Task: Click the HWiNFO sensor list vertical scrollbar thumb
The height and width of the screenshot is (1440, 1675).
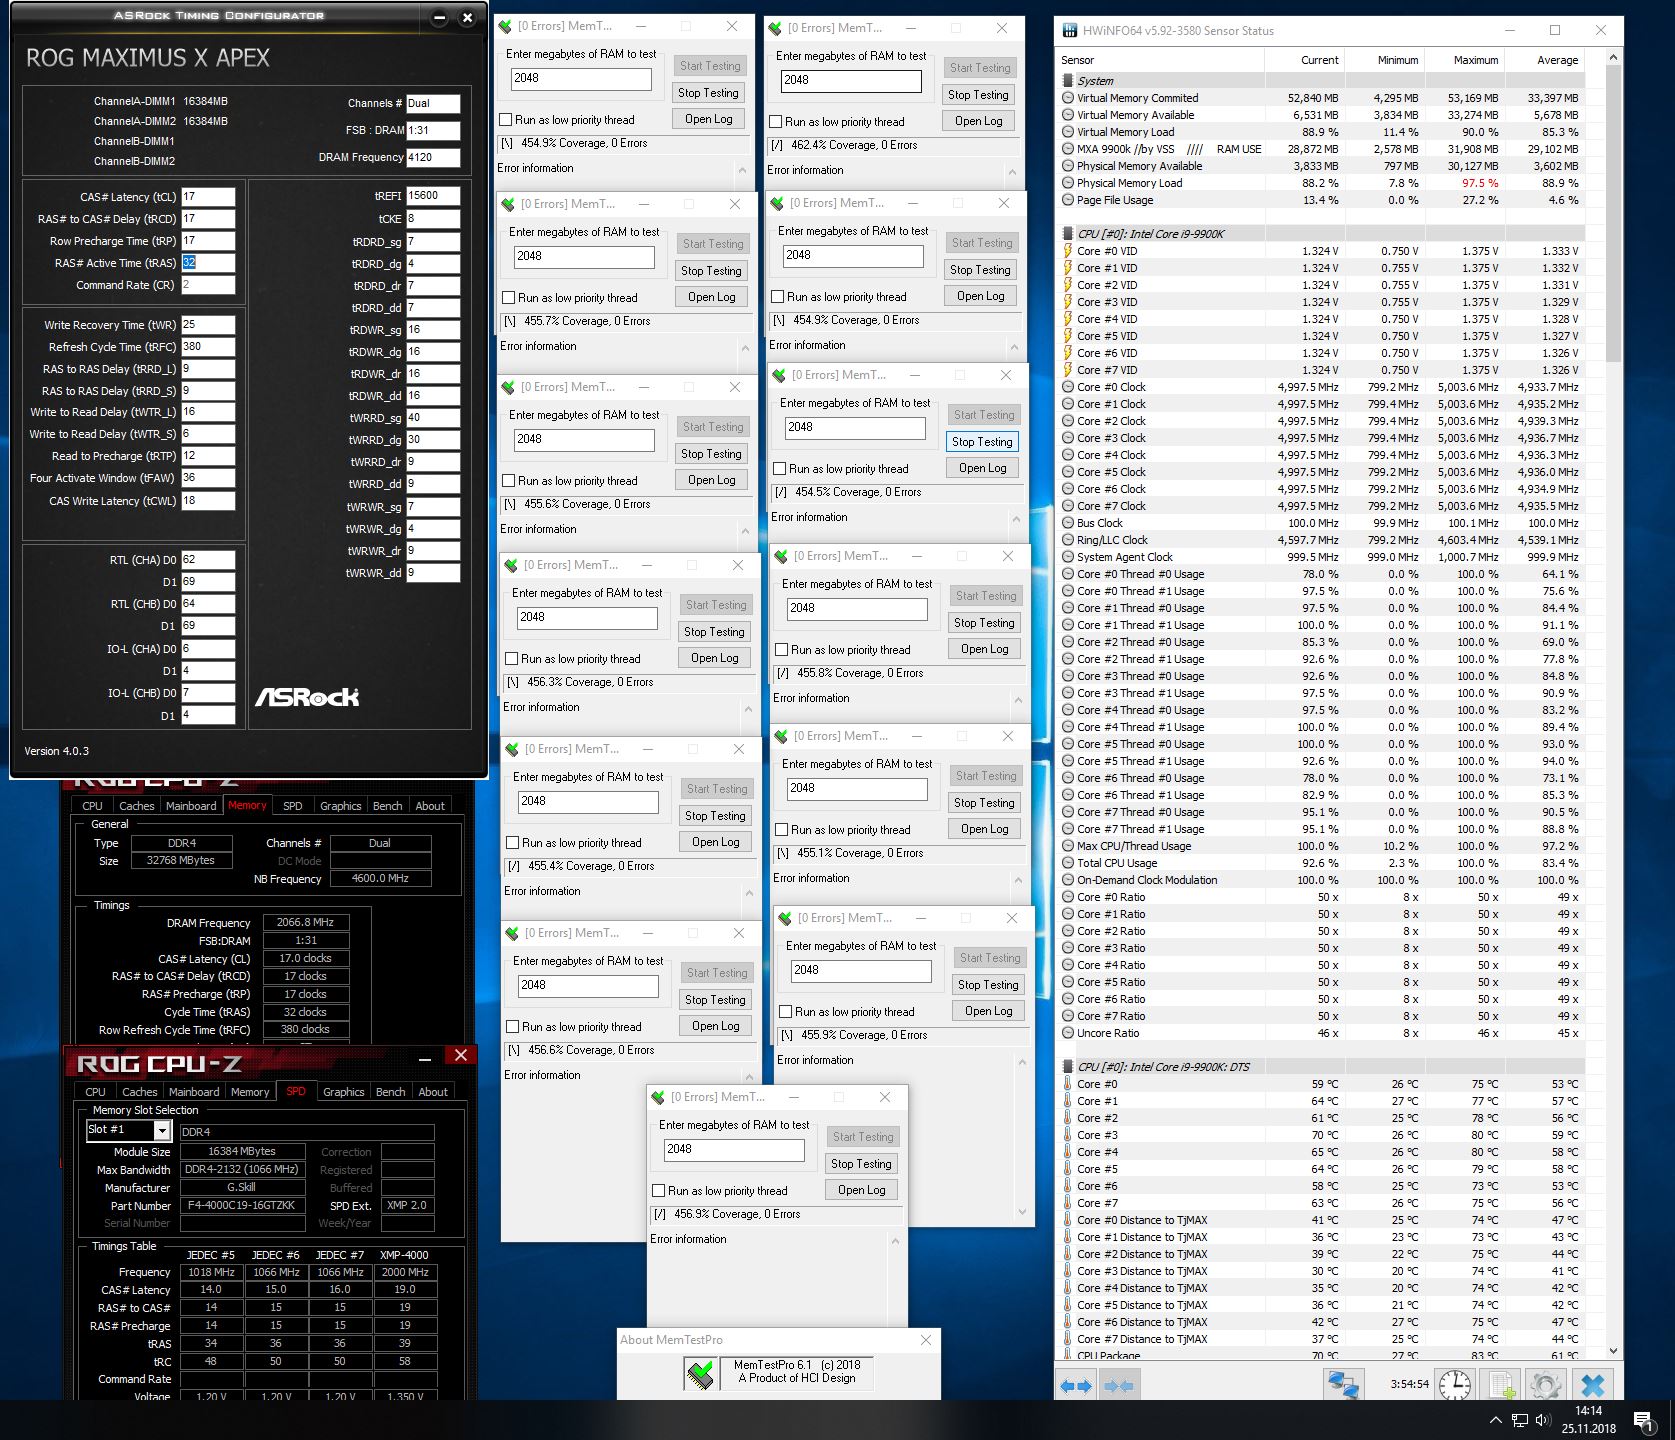Action: [1613, 216]
